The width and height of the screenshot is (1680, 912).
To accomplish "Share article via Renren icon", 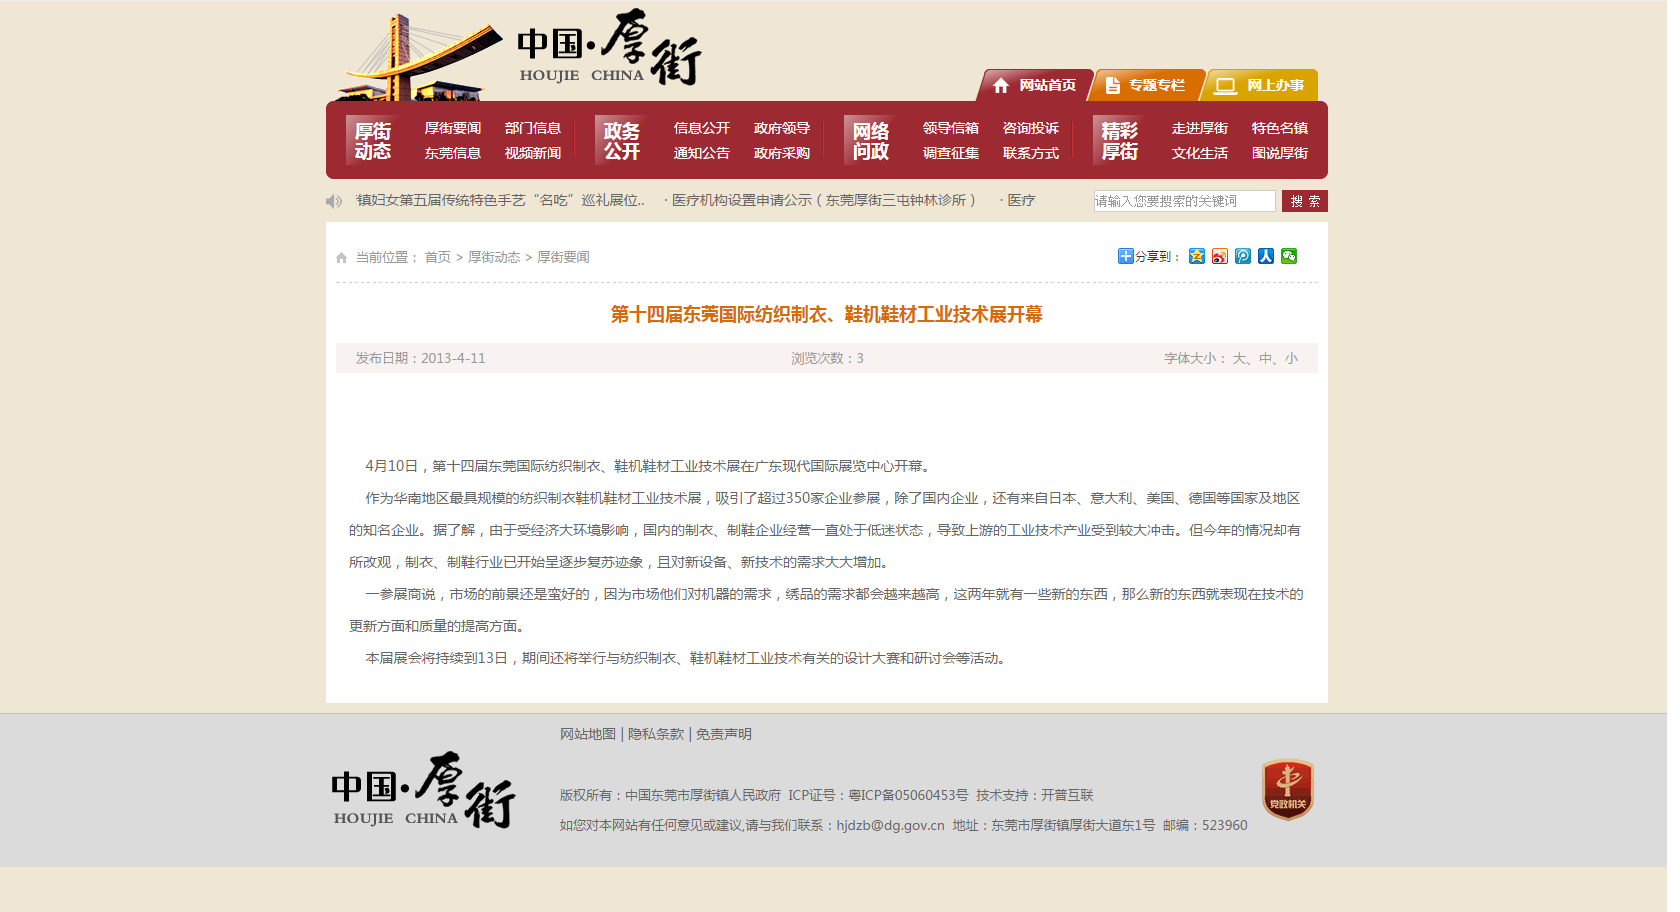I will click(x=1265, y=256).
